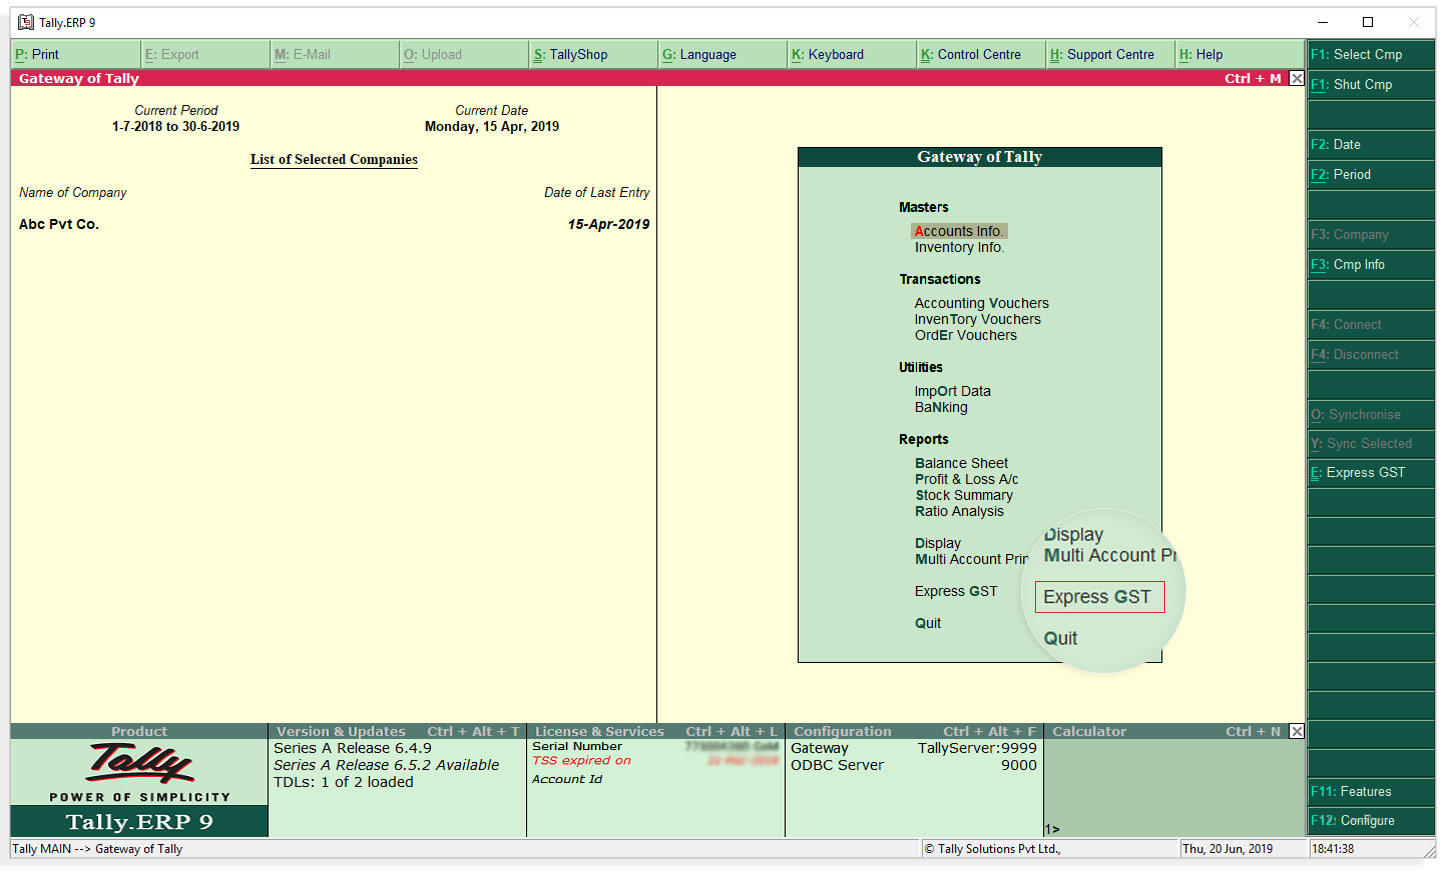1449x875 pixels.
Task: Open F12: Configure
Action: (x=1370, y=821)
